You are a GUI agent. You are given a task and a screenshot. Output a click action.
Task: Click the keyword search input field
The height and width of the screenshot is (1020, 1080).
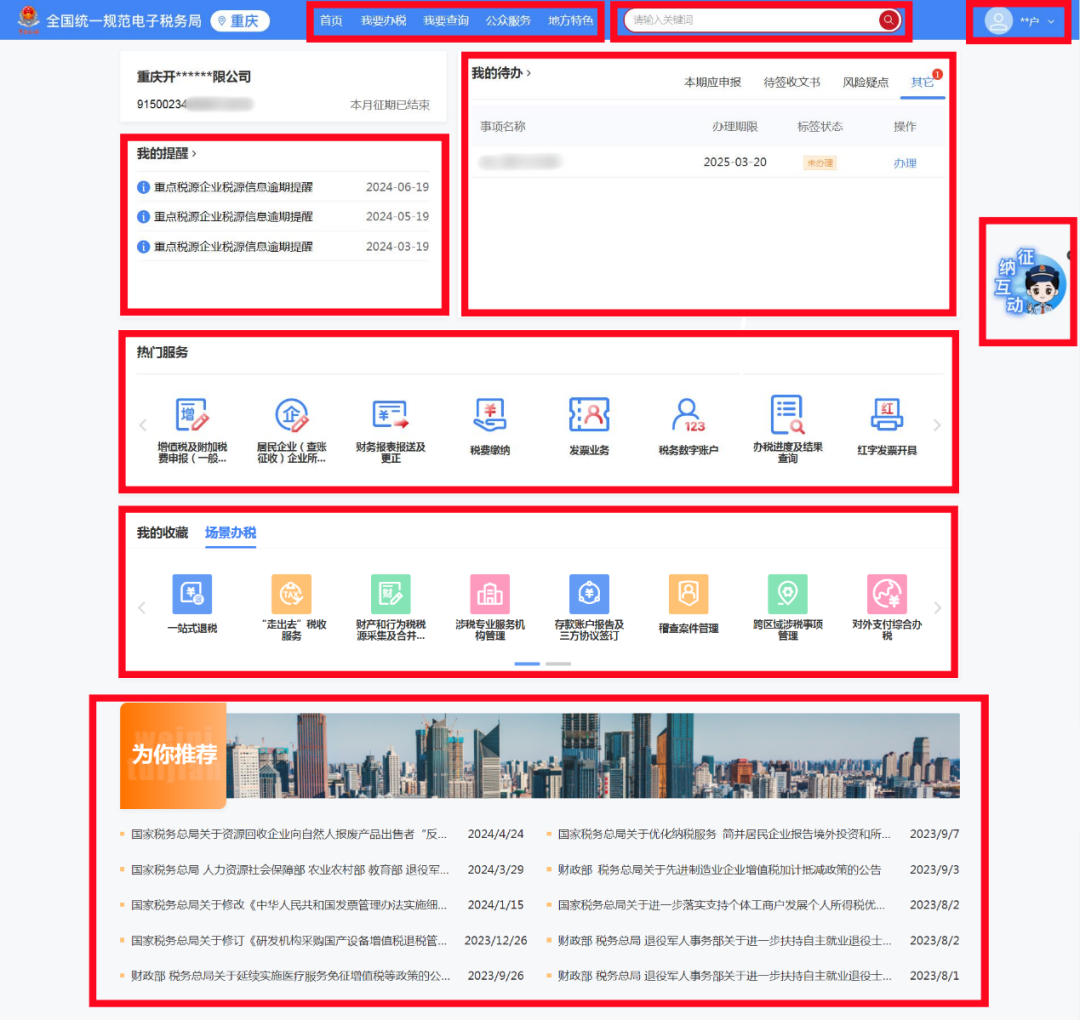coord(751,20)
